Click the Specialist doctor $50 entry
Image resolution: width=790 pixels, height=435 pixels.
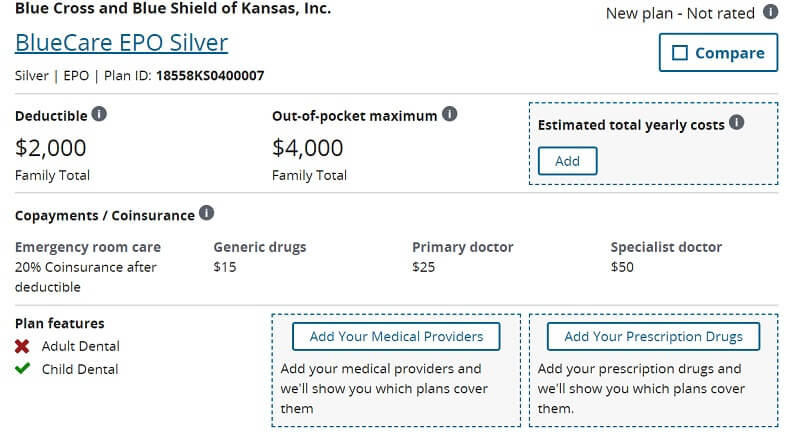666,257
